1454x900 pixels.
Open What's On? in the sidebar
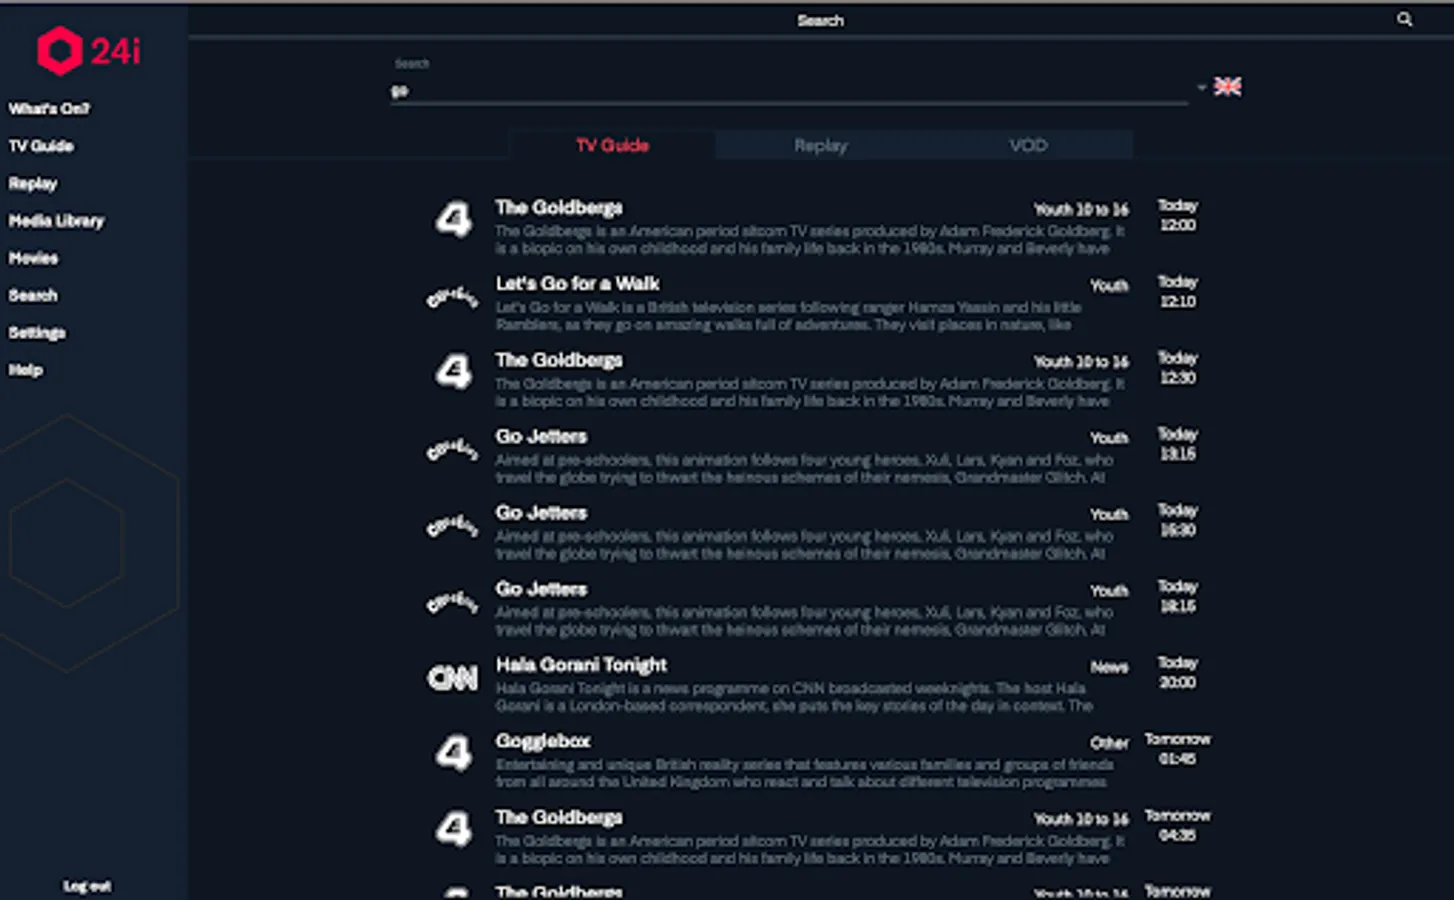coord(49,108)
